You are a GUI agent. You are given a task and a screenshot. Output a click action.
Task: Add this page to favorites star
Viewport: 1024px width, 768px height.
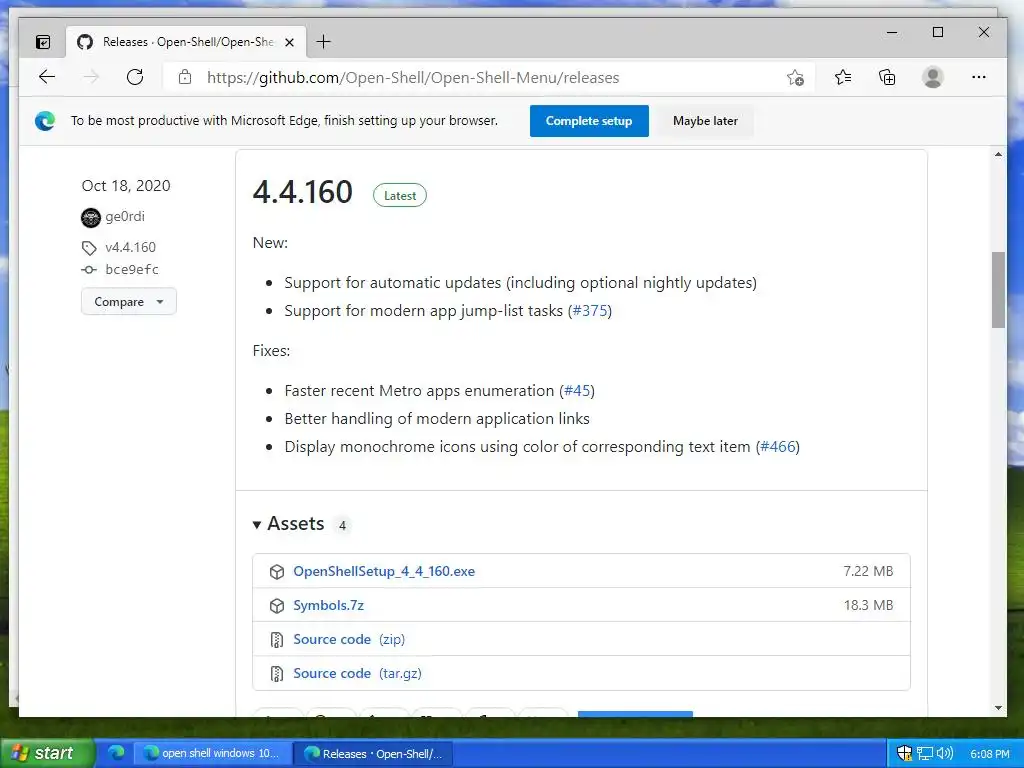click(795, 78)
